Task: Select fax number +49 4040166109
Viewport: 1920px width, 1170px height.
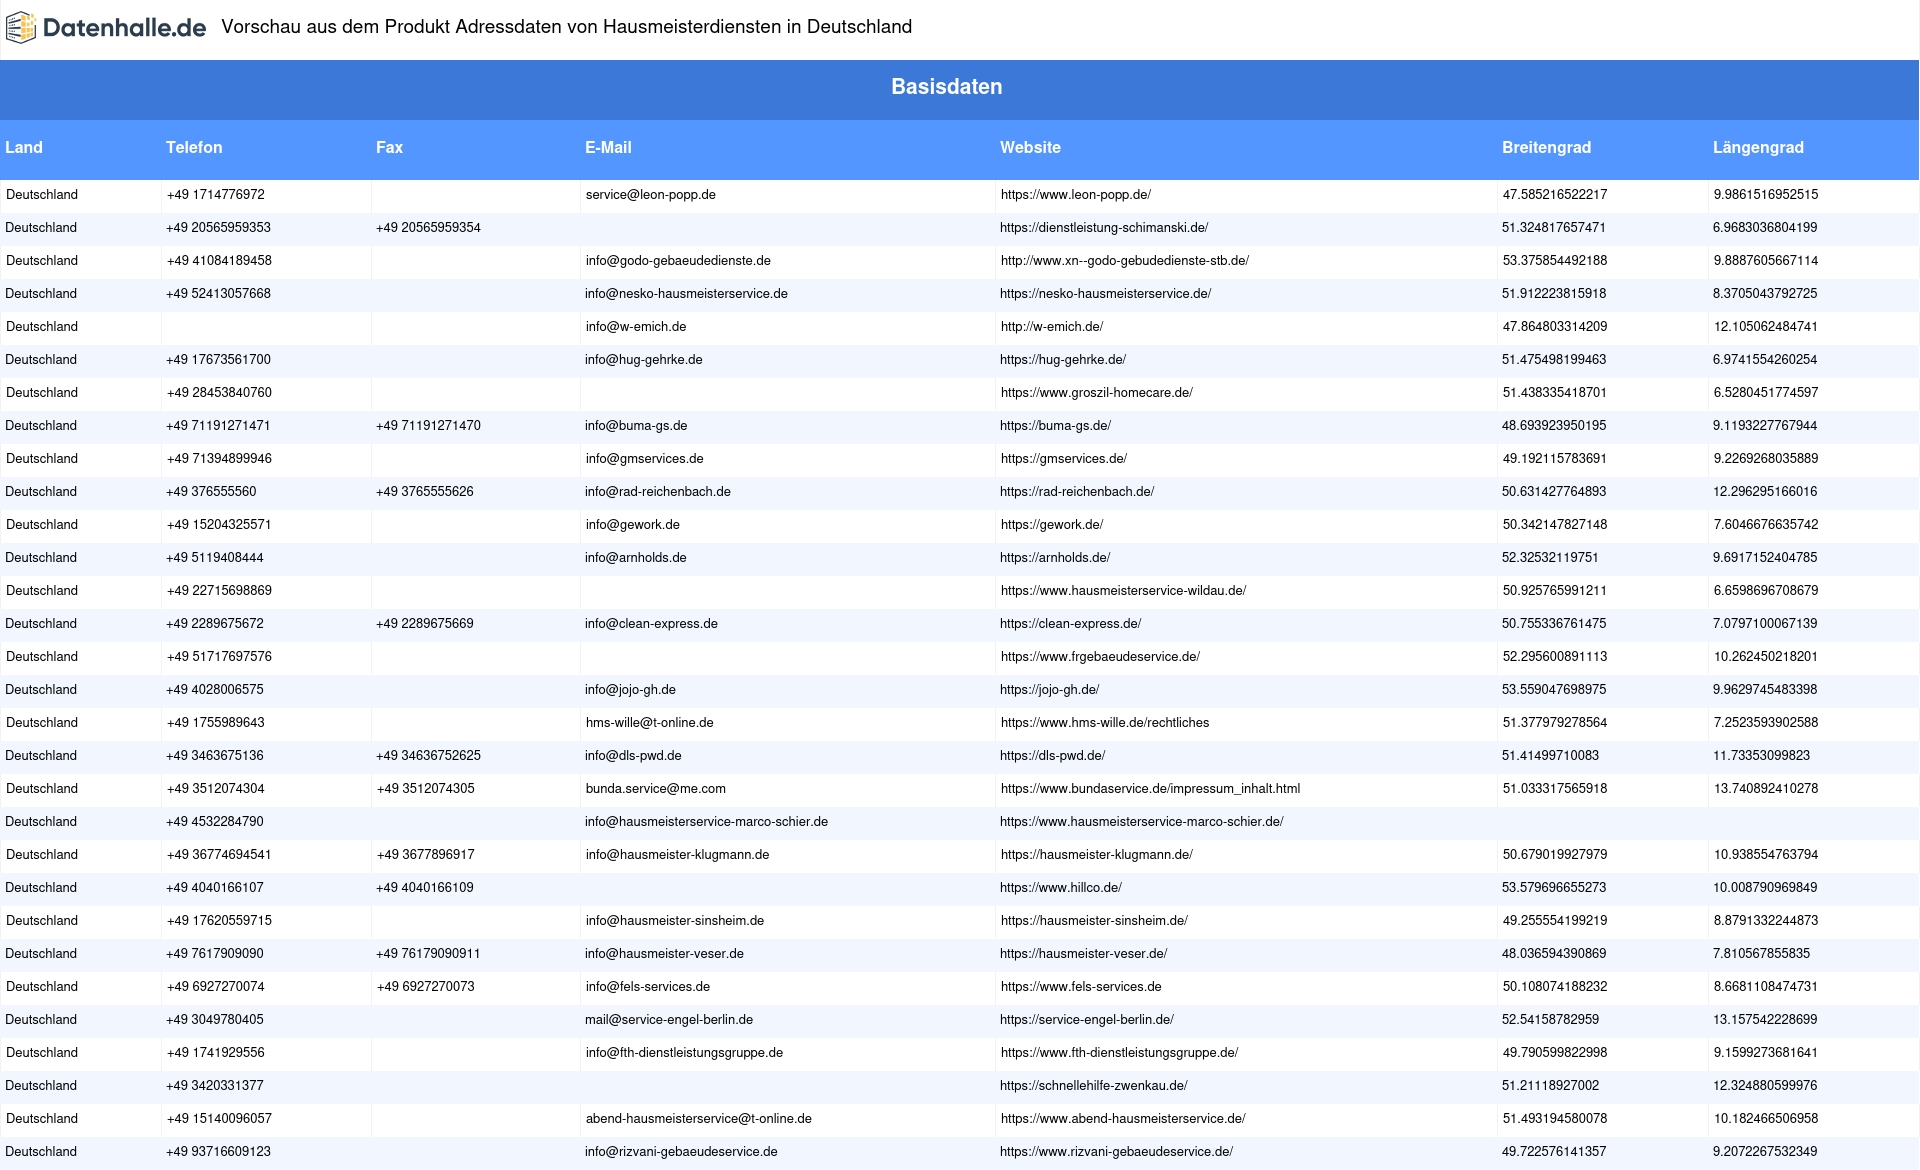Action: coord(425,888)
